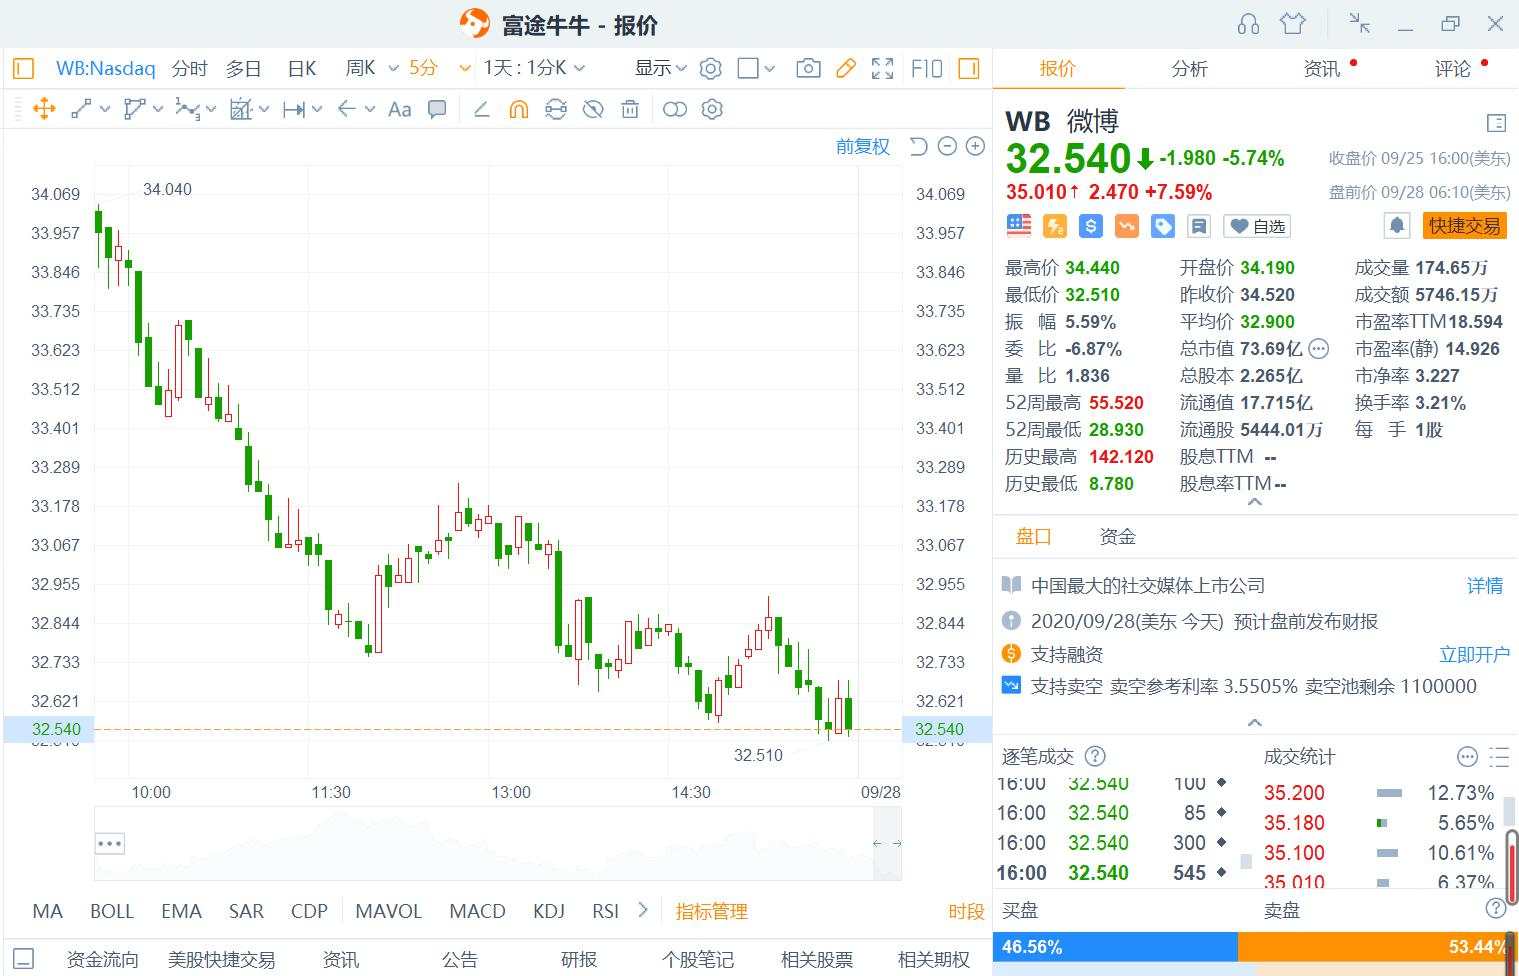The height and width of the screenshot is (976, 1519).
Task: Open 前复权 adjustment selector
Action: [863, 147]
